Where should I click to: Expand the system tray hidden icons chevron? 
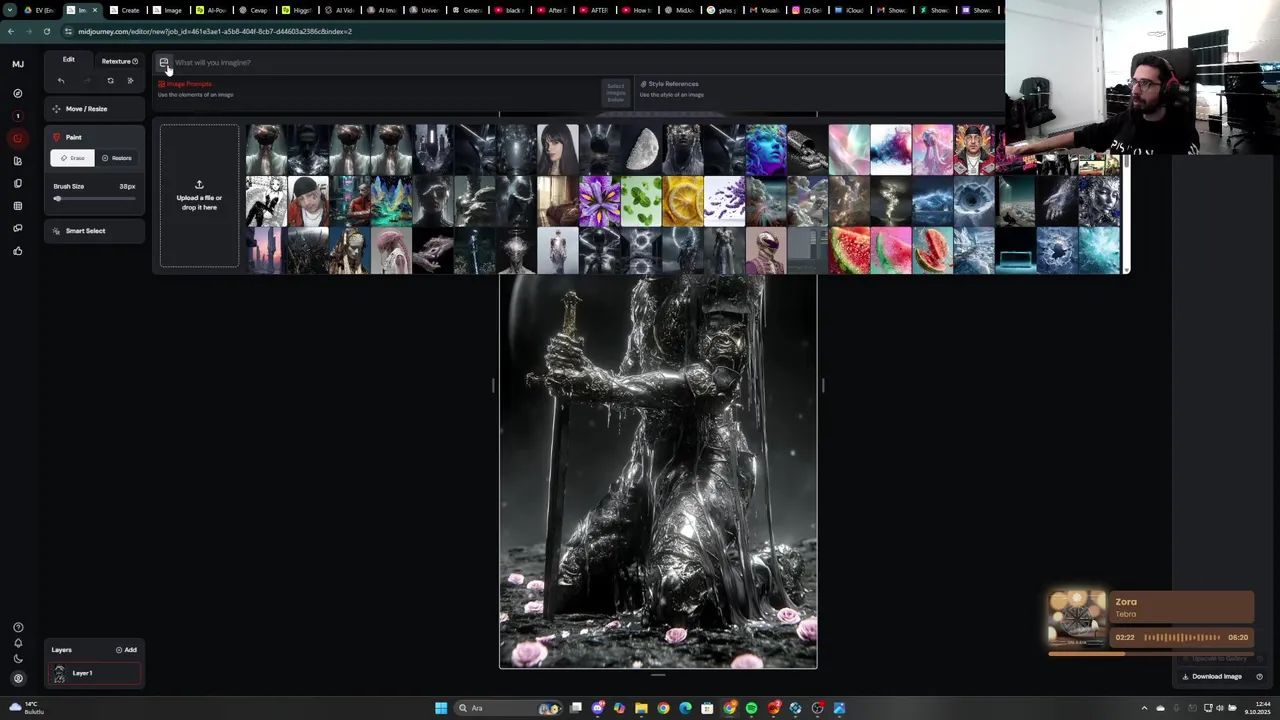[1145, 708]
